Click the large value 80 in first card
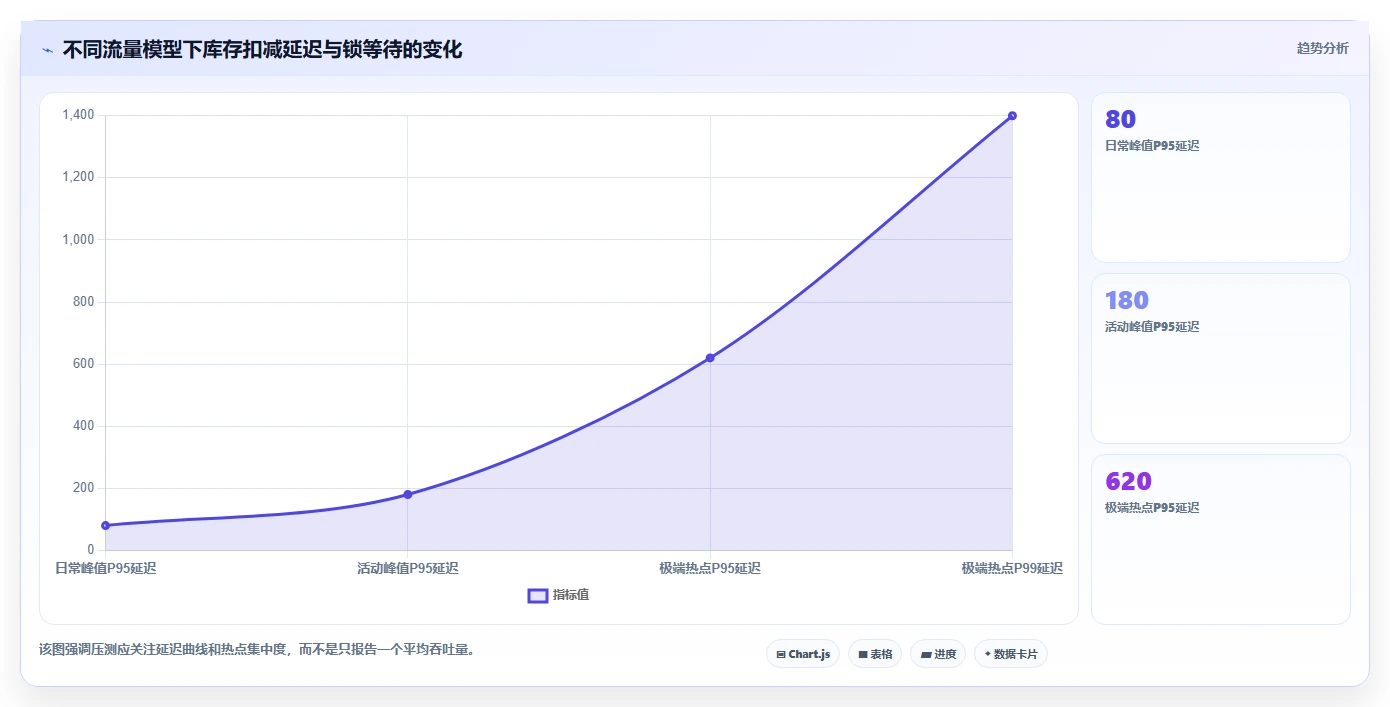The width and height of the screenshot is (1390, 707). point(1120,119)
